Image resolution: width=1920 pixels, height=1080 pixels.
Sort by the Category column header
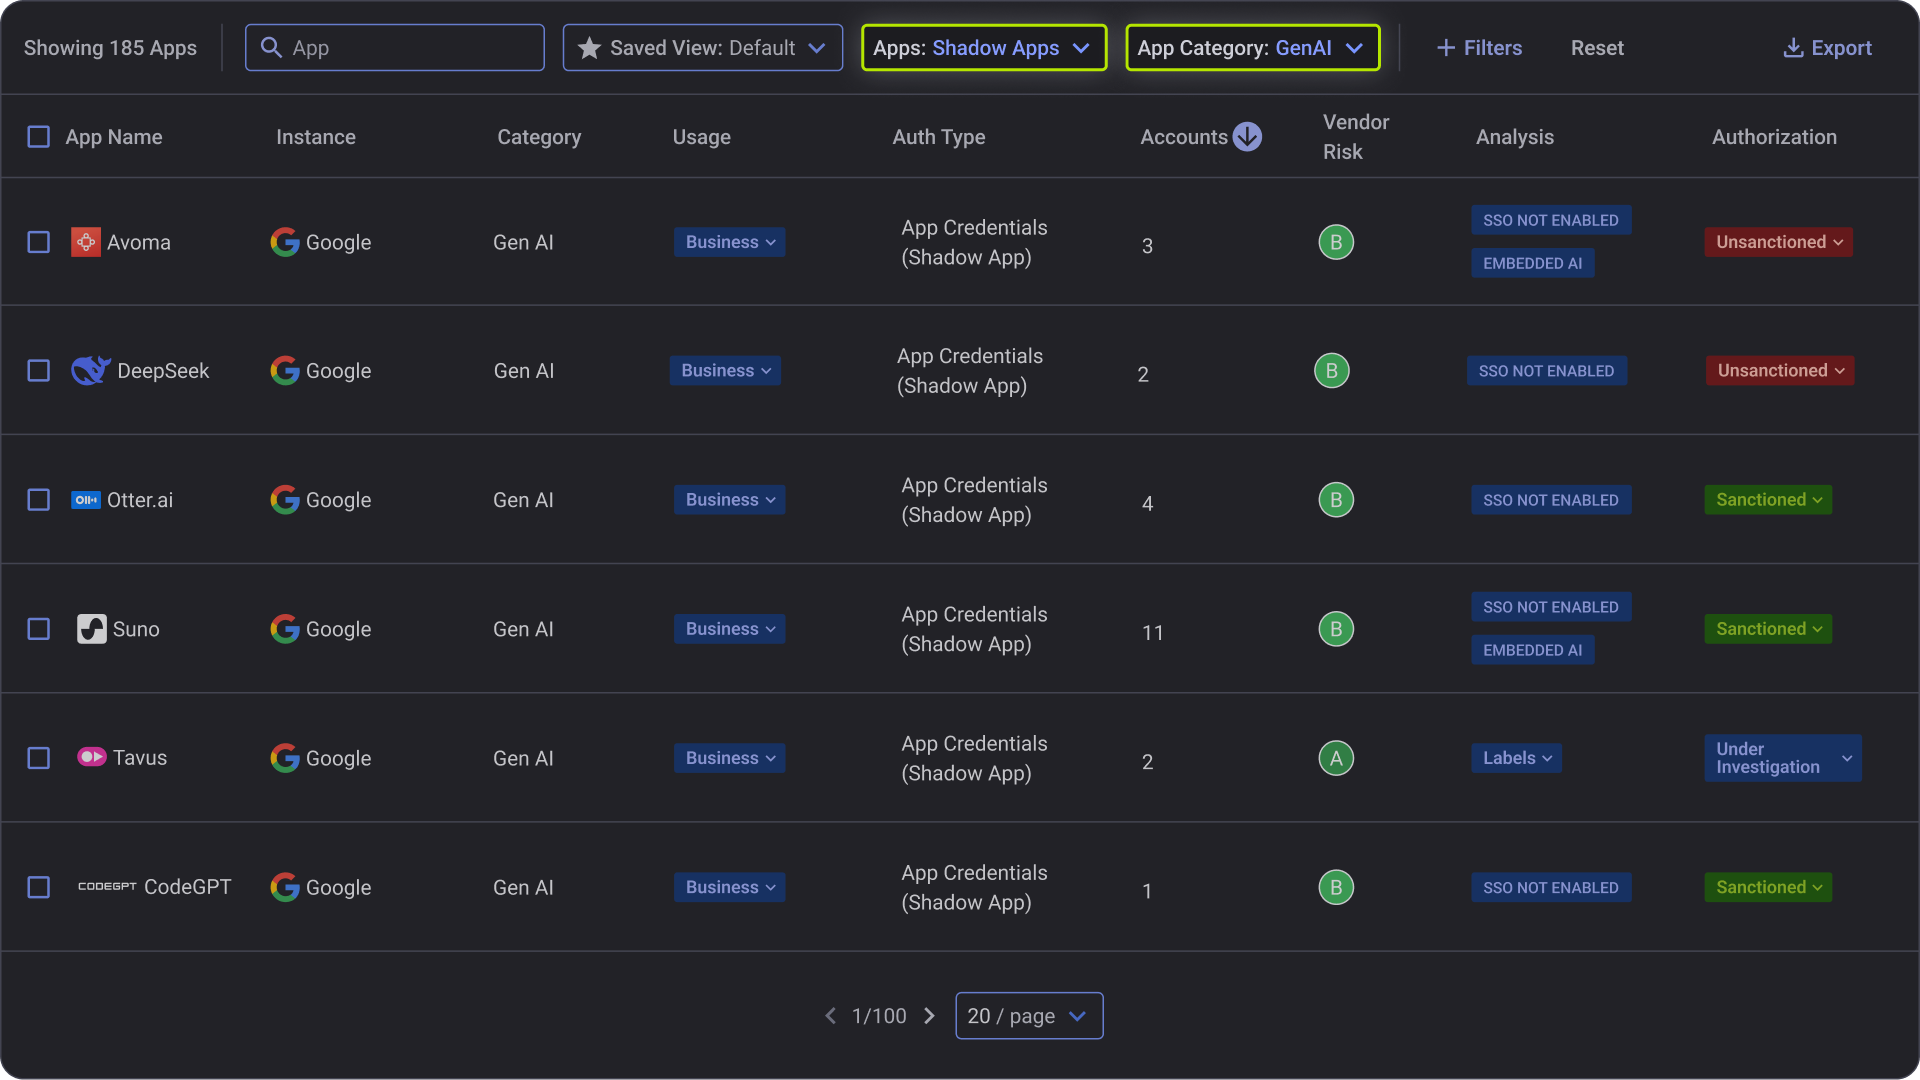539,137
